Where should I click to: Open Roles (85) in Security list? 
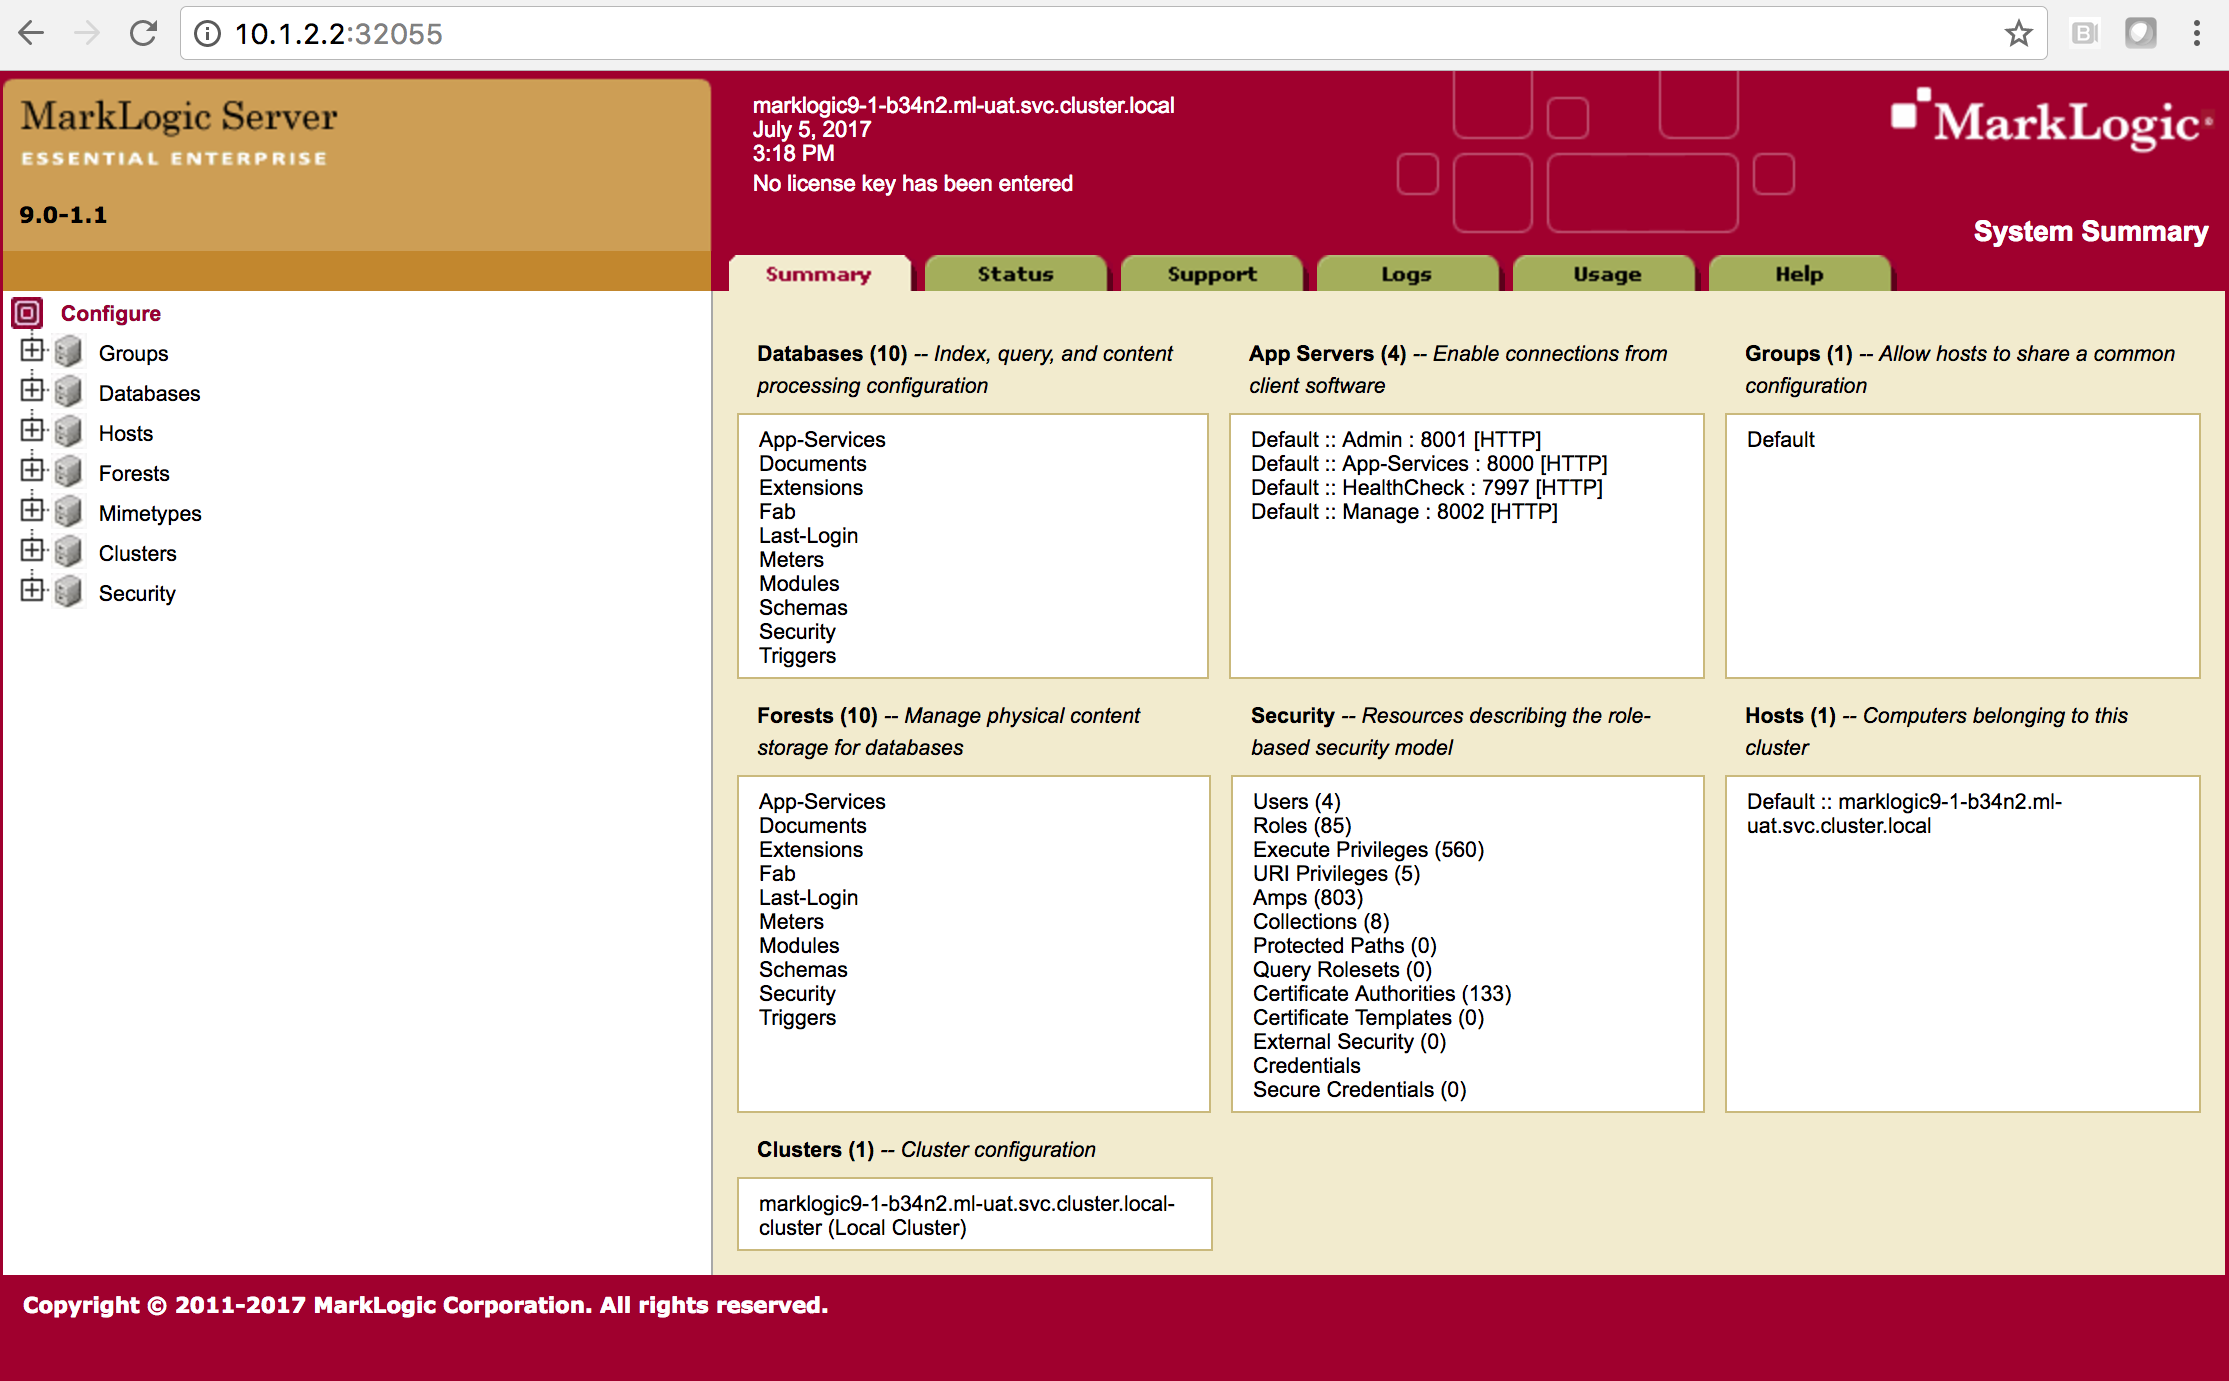click(1302, 825)
